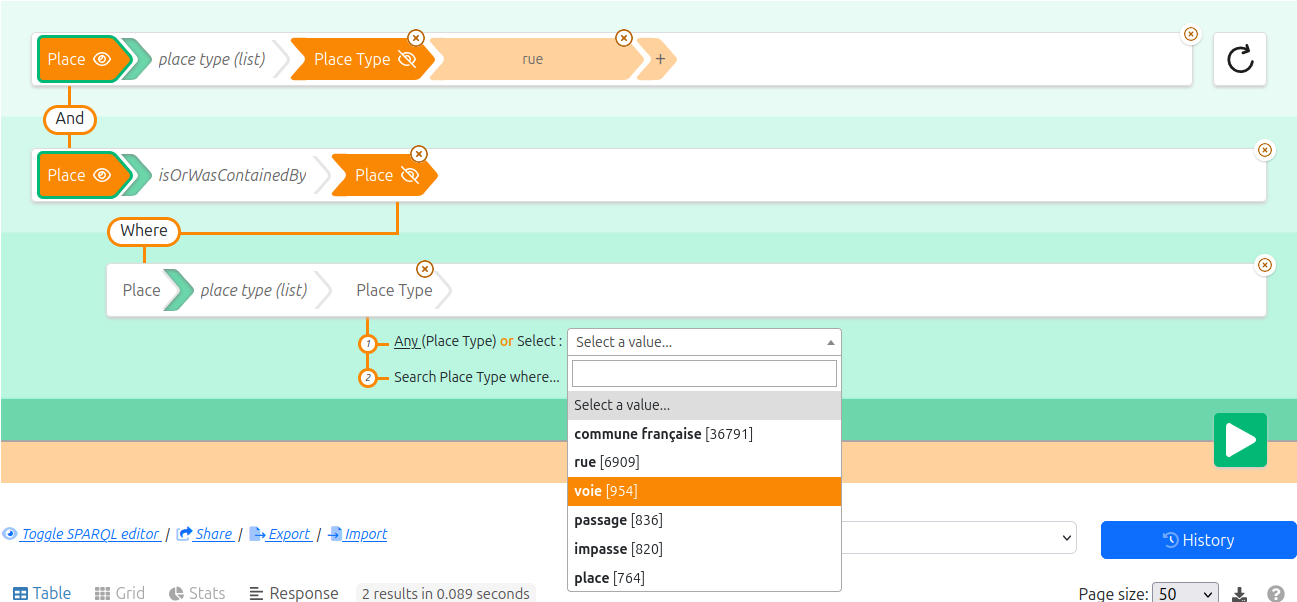
Task: Click the Share link
Action: pos(205,534)
